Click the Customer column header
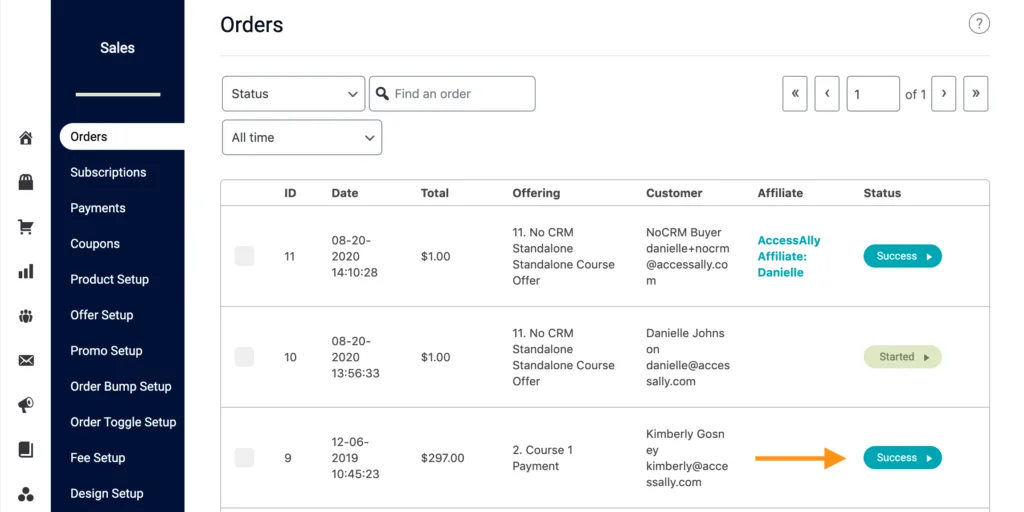 click(675, 193)
